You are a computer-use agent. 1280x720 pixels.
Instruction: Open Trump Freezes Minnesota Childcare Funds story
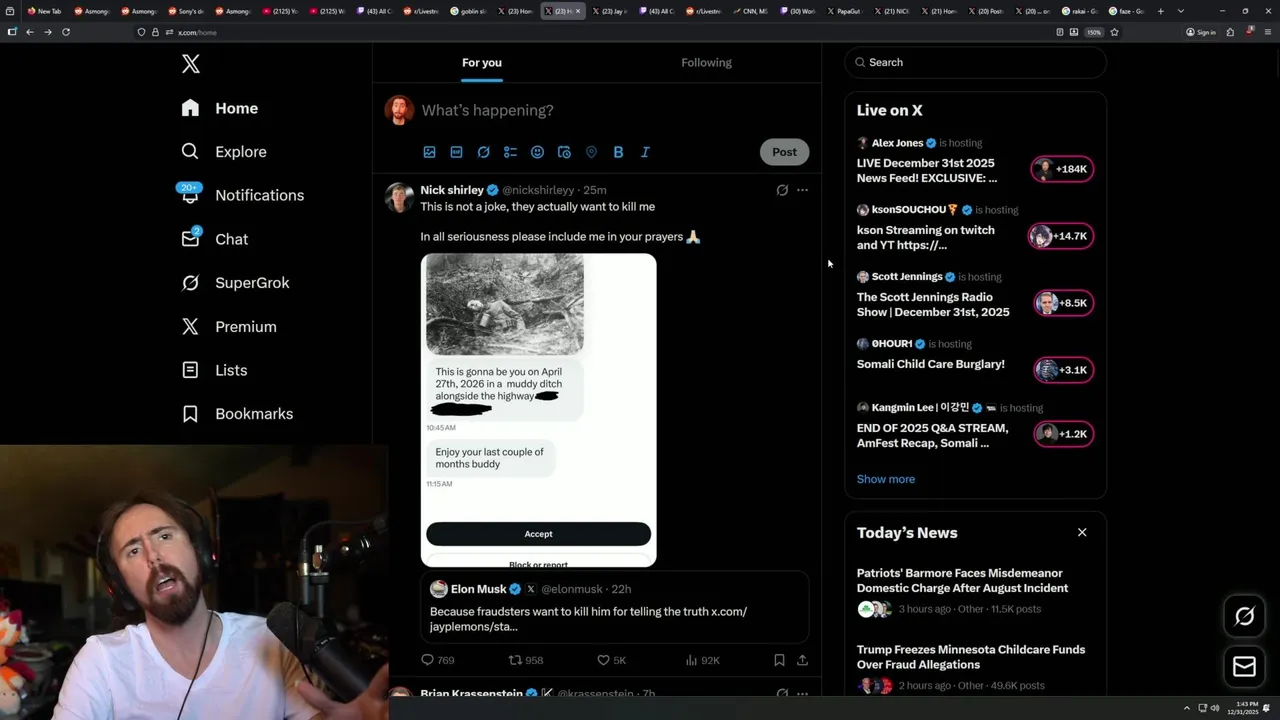[x=971, y=657]
